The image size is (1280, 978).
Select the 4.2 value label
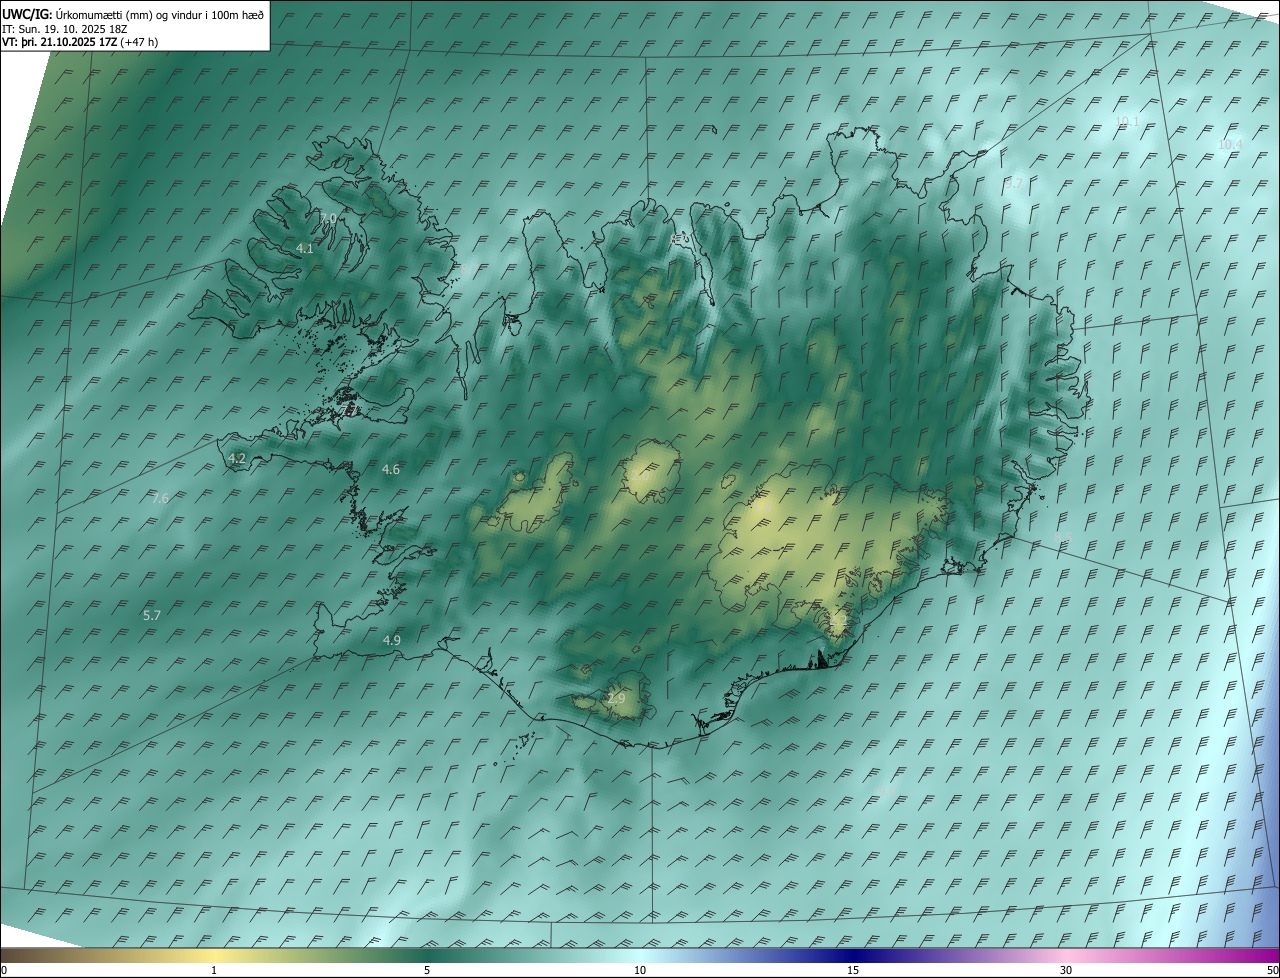click(237, 458)
